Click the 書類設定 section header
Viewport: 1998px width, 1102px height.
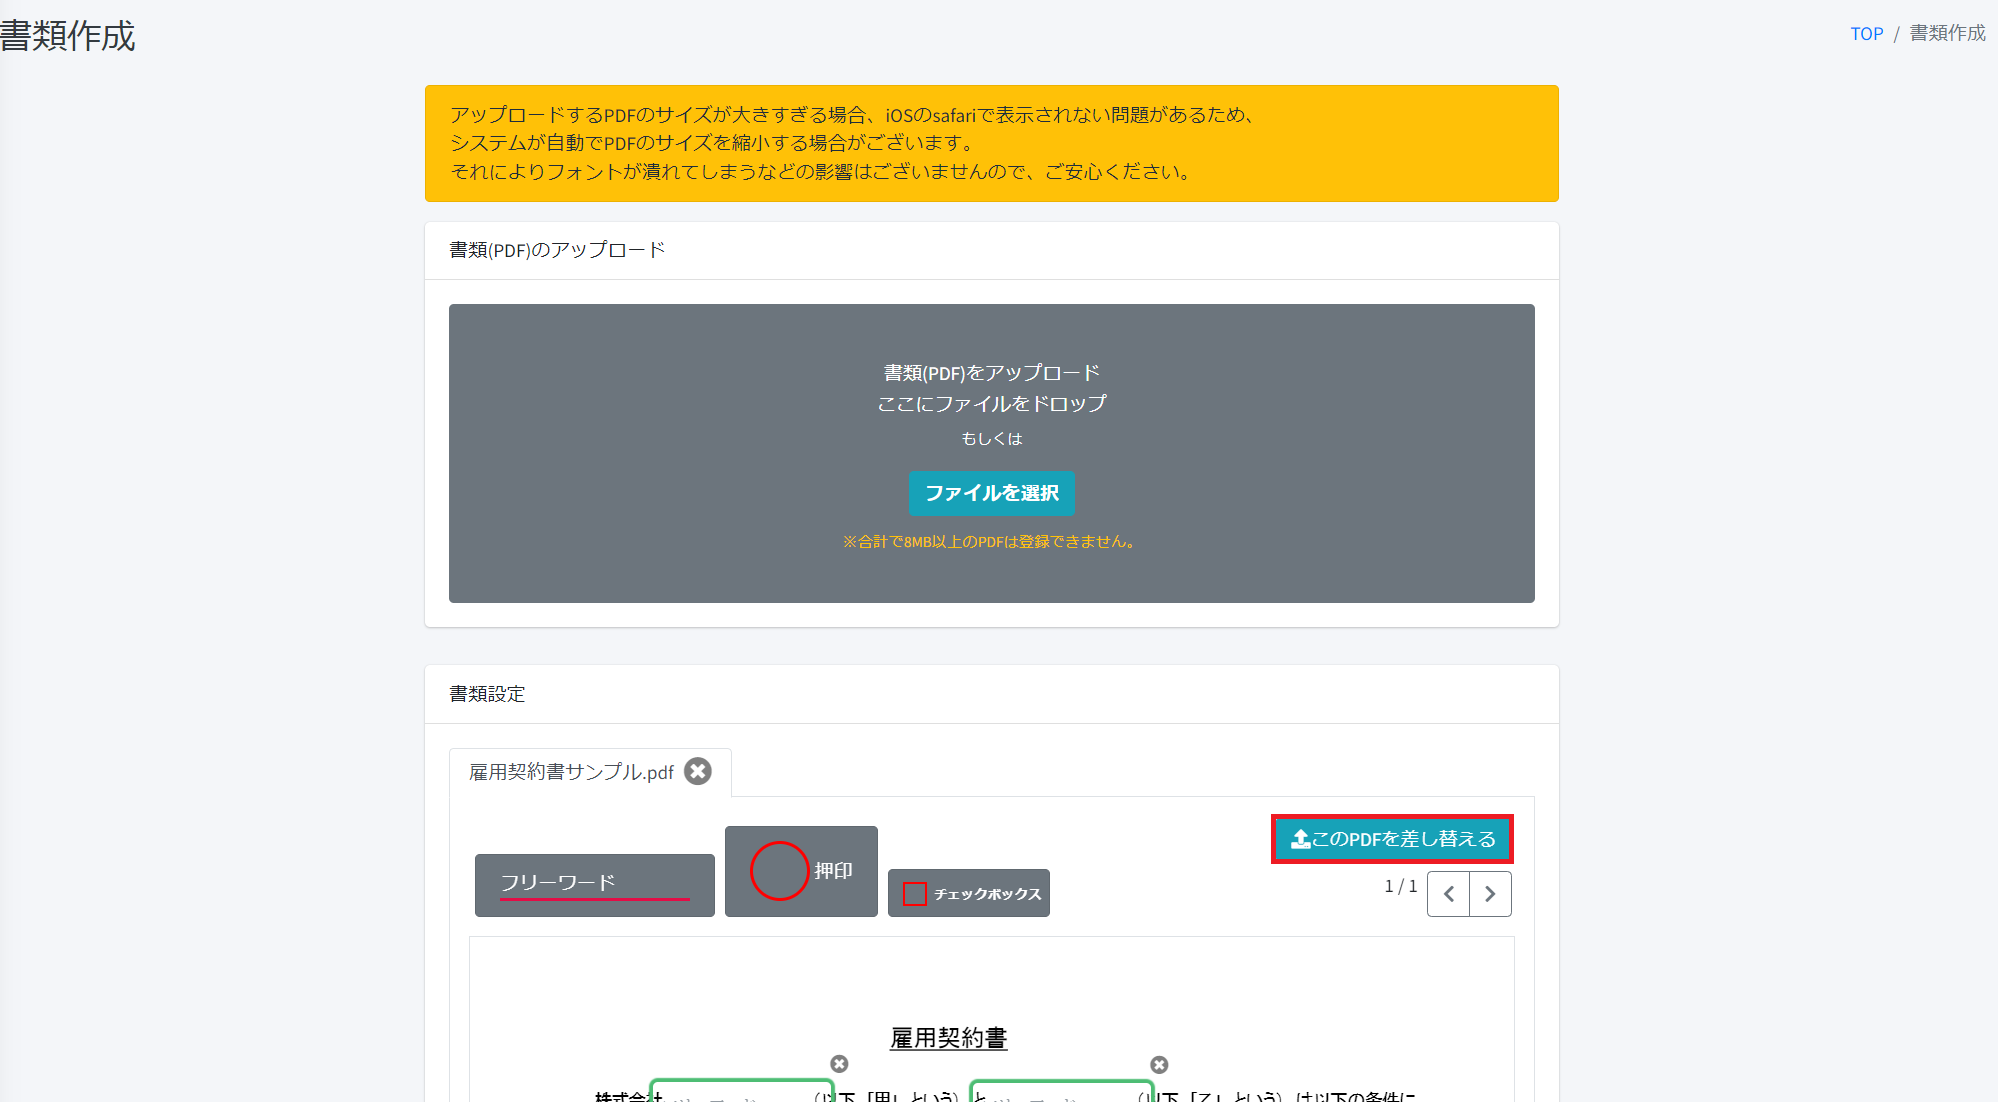[x=487, y=694]
